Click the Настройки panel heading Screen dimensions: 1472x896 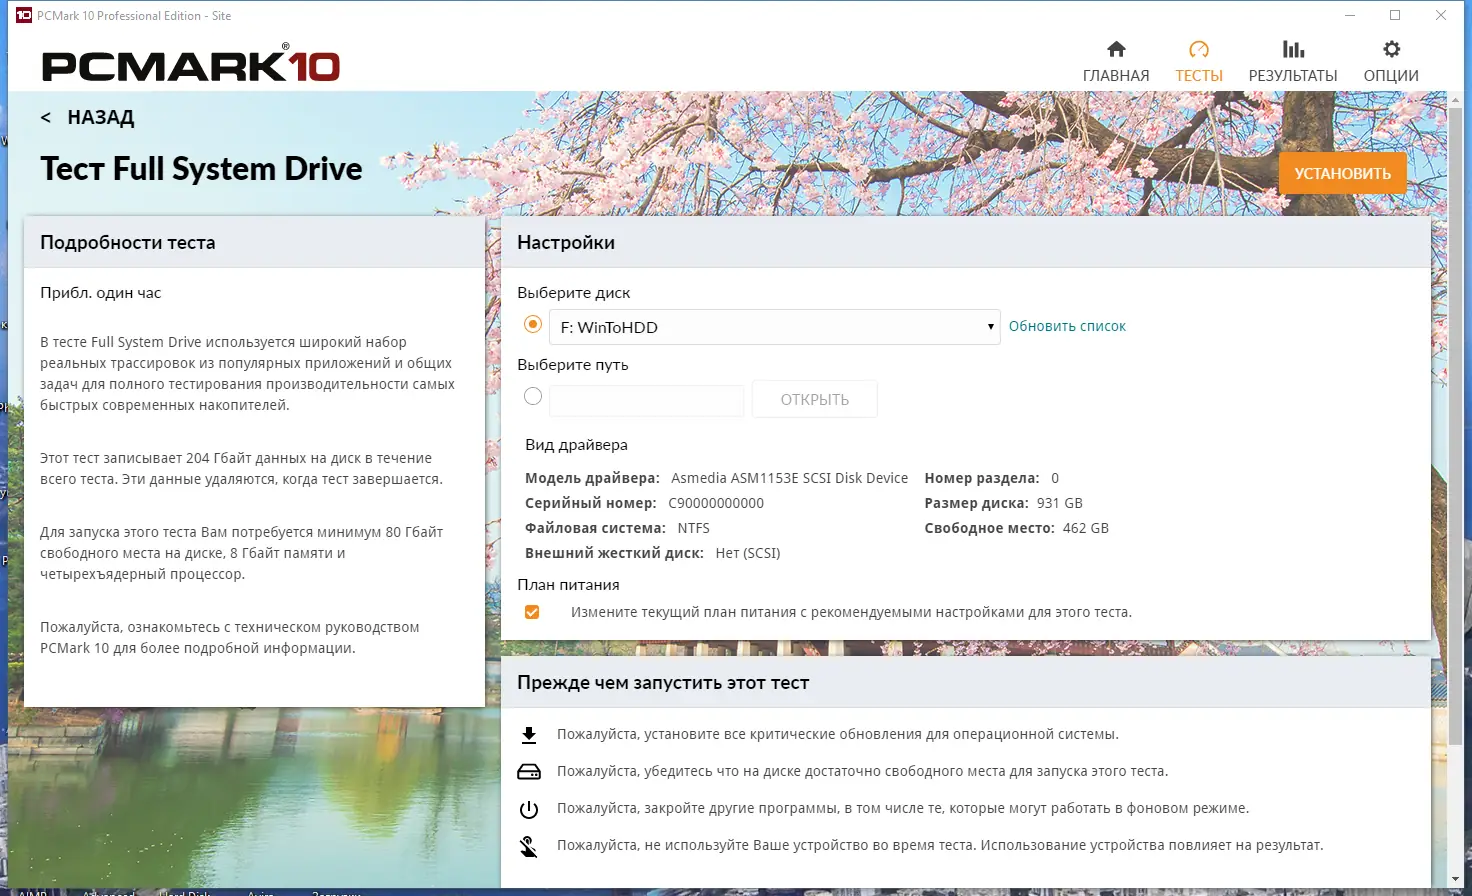coord(566,242)
